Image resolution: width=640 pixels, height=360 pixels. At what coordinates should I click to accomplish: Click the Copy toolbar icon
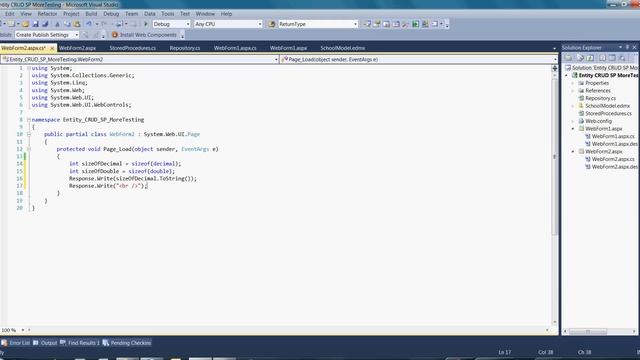[x=67, y=24]
